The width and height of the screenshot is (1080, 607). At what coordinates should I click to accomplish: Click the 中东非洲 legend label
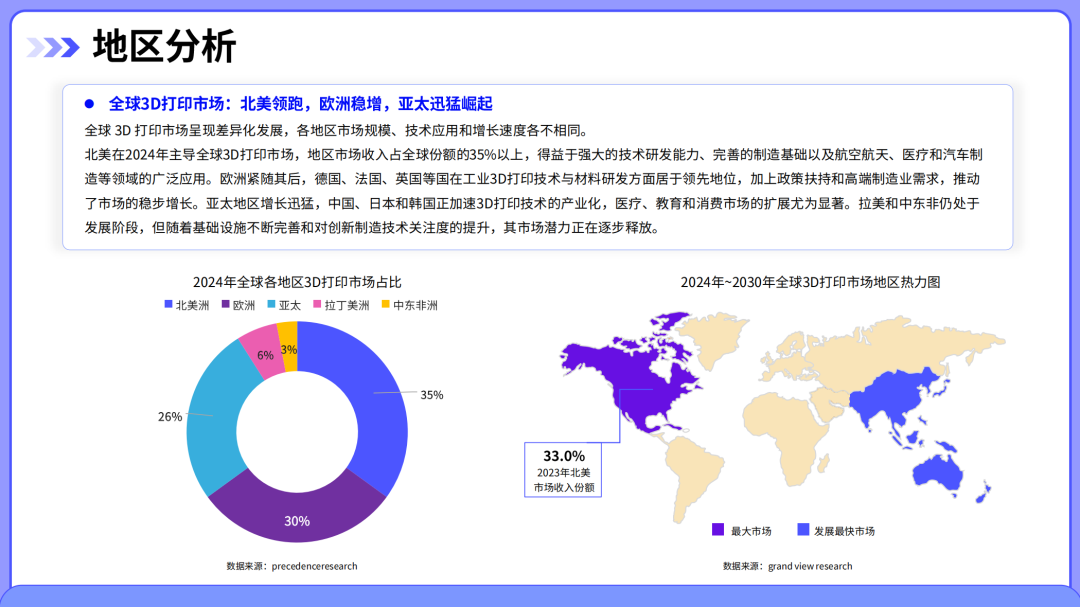415,305
